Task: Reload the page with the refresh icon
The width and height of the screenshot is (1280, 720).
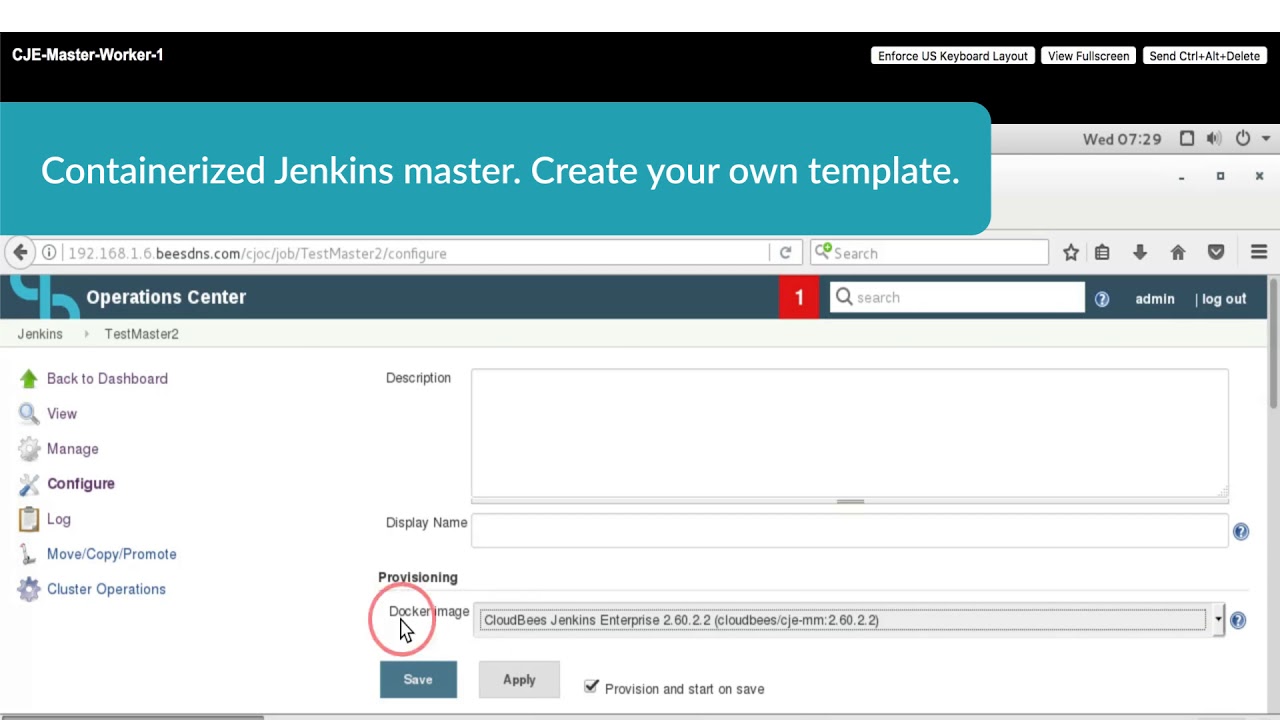Action: pyautogui.click(x=785, y=253)
